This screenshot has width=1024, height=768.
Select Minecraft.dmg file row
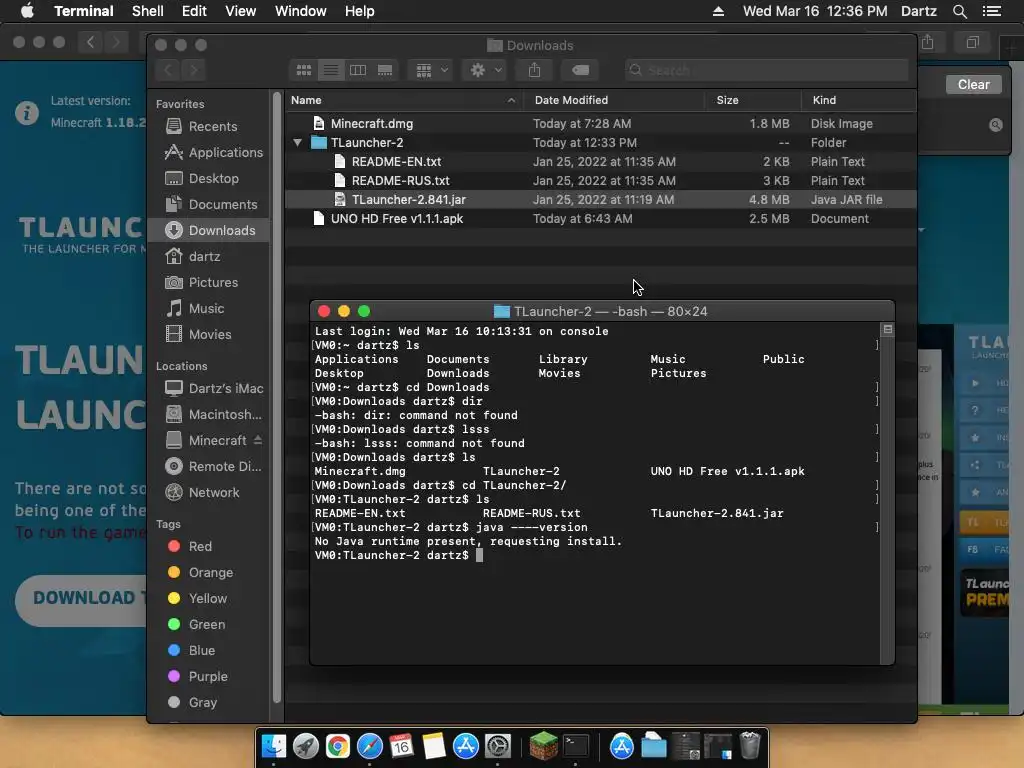(x=600, y=123)
